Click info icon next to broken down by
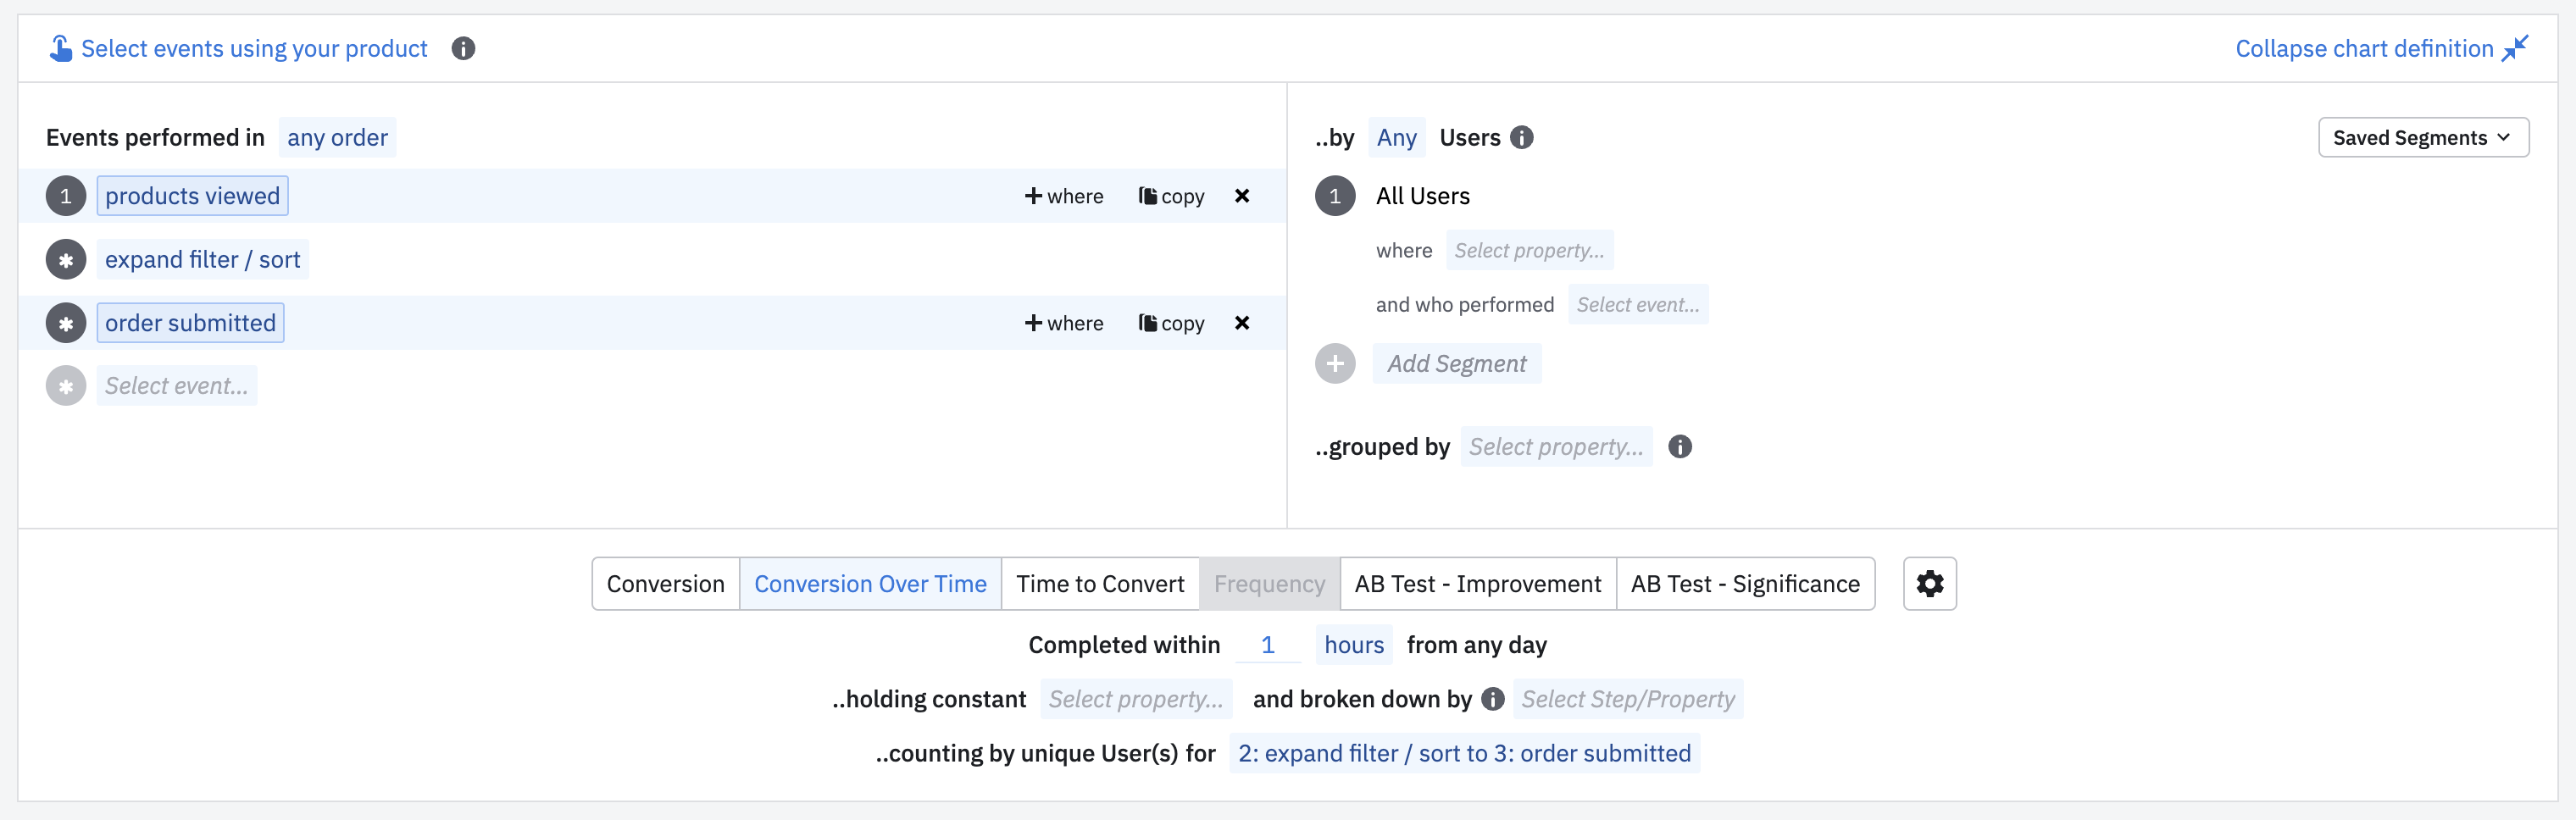The height and width of the screenshot is (820, 2576). [1493, 699]
